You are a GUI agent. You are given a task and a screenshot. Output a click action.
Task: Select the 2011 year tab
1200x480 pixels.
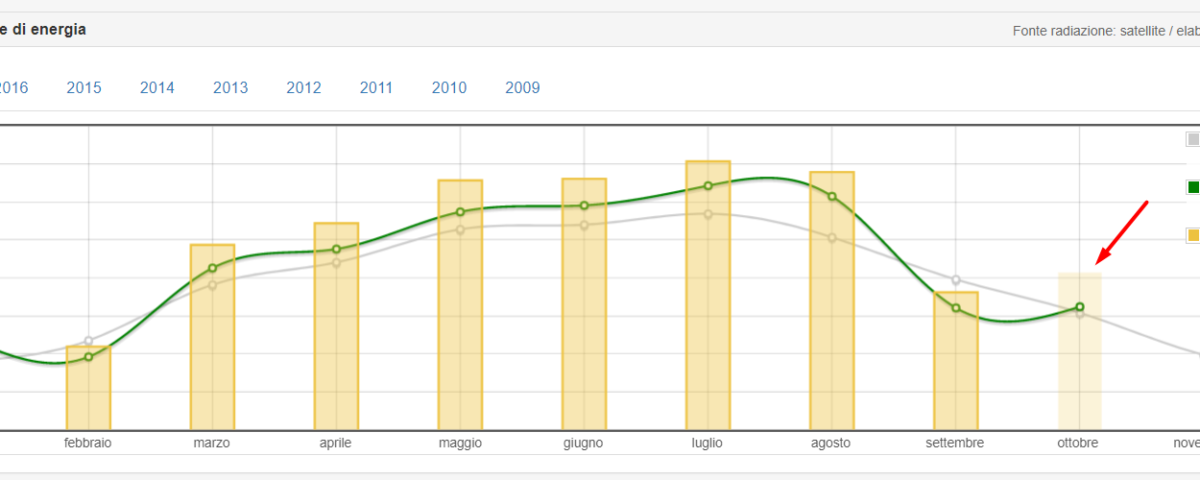(376, 88)
